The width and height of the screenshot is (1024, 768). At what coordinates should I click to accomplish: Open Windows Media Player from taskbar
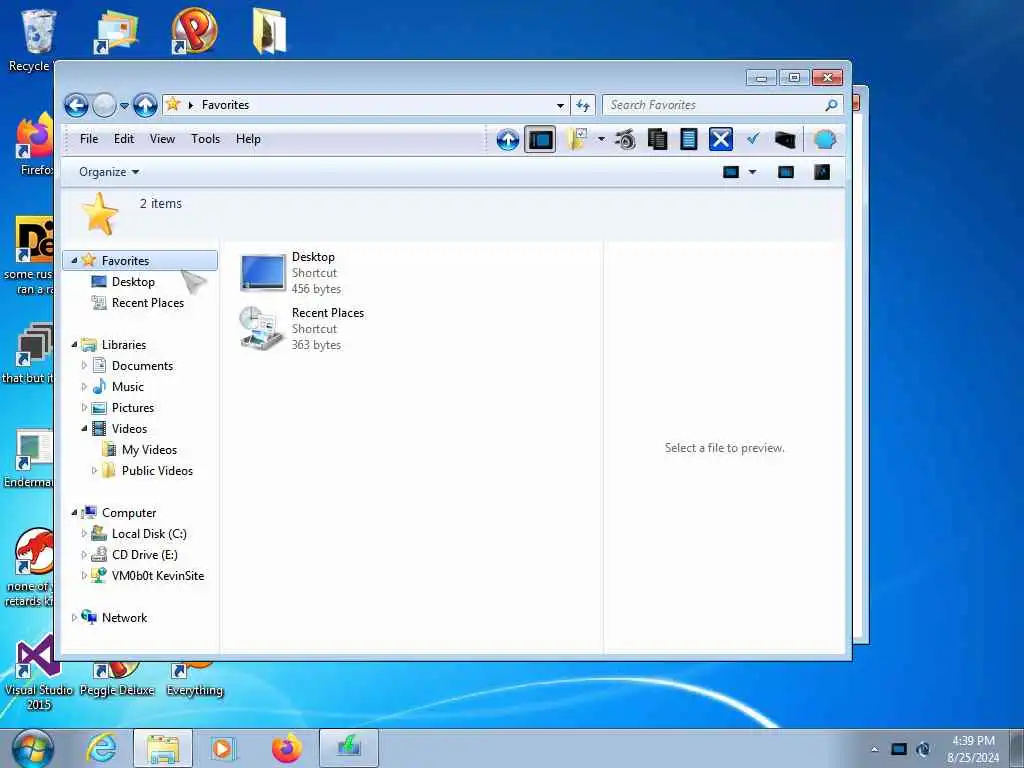point(223,748)
